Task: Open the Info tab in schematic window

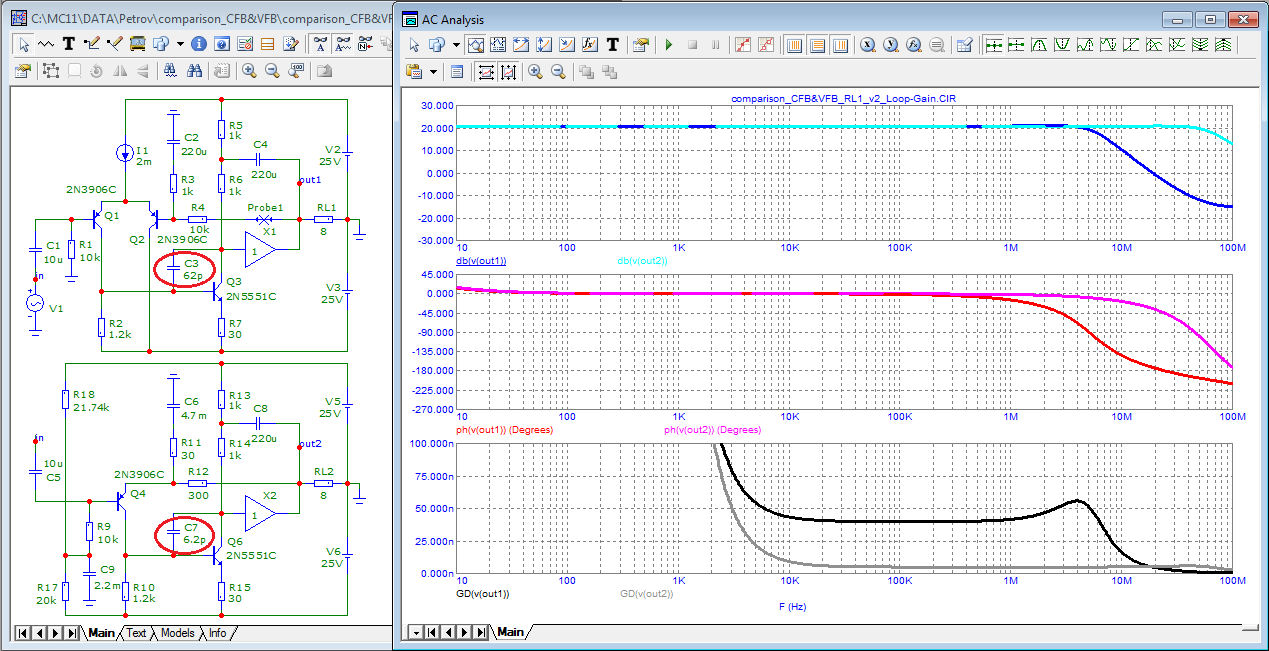Action: [x=216, y=633]
